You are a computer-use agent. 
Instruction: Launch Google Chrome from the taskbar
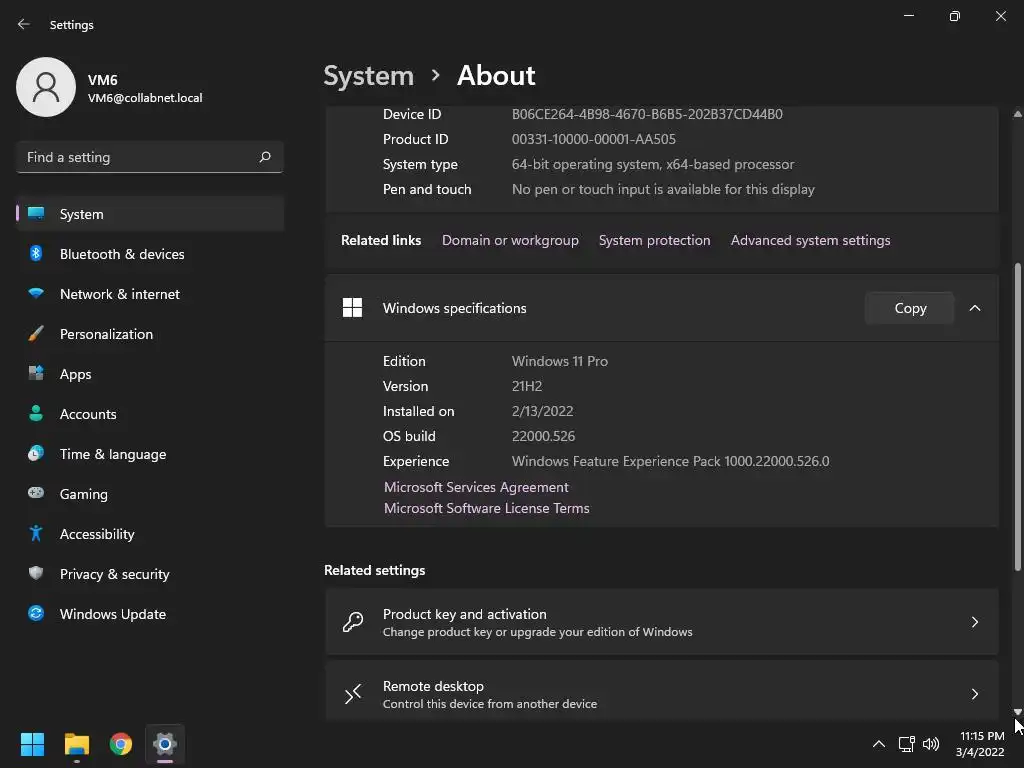click(x=121, y=744)
